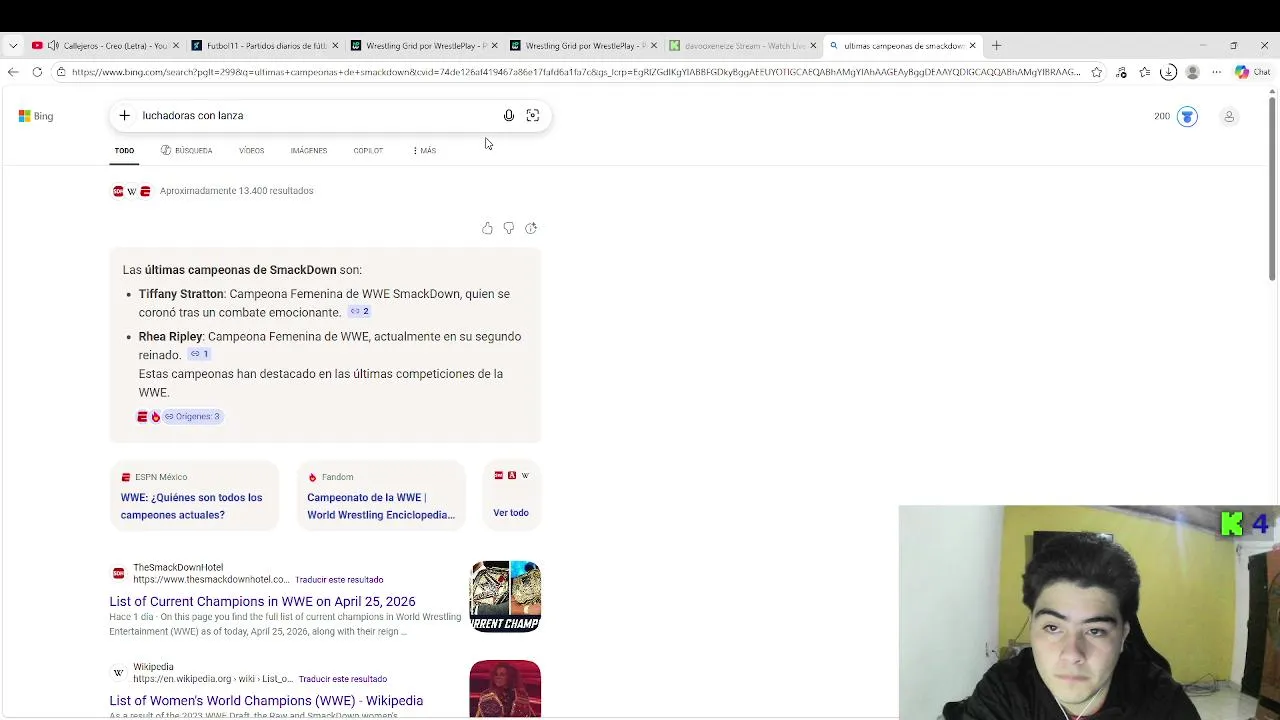The height and width of the screenshot is (720, 1280).
Task: Click the Wikipedia site favicon
Action: pos(118,672)
